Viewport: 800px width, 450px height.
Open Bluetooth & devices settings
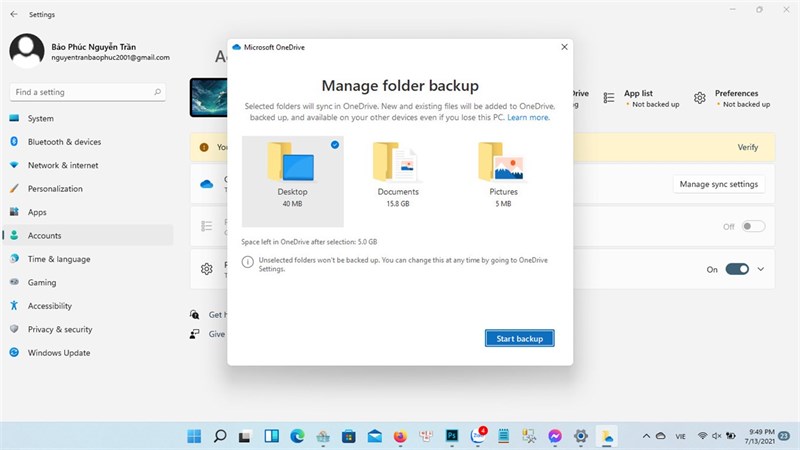(x=88, y=142)
